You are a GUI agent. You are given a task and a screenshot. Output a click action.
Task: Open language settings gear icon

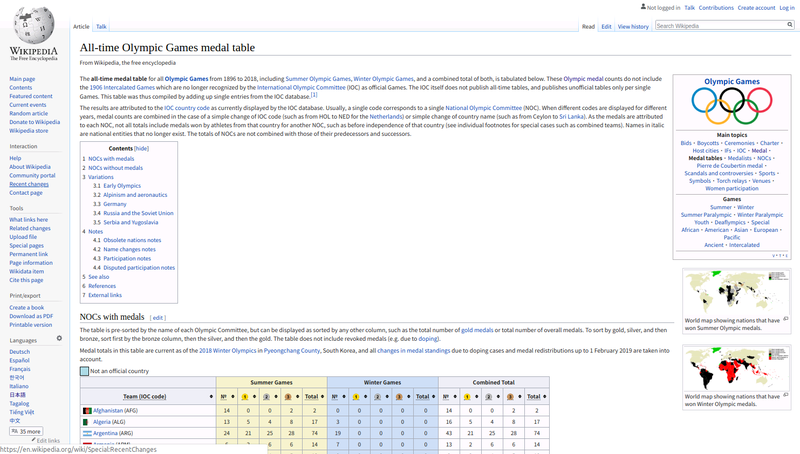[59, 338]
